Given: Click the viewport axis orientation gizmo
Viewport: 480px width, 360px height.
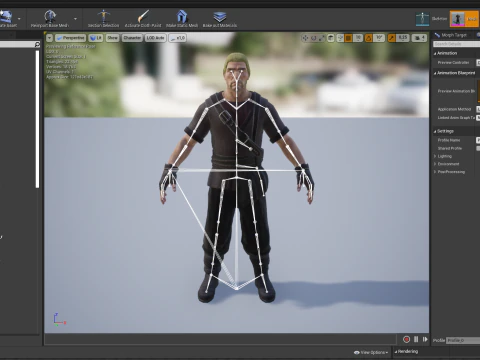Looking at the screenshot, I should click(59, 319).
